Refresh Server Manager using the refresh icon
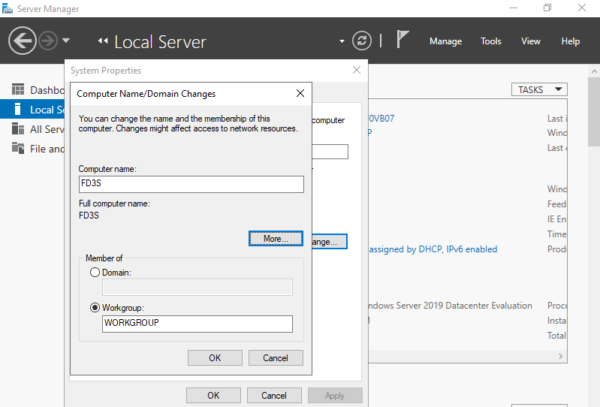 [x=362, y=41]
